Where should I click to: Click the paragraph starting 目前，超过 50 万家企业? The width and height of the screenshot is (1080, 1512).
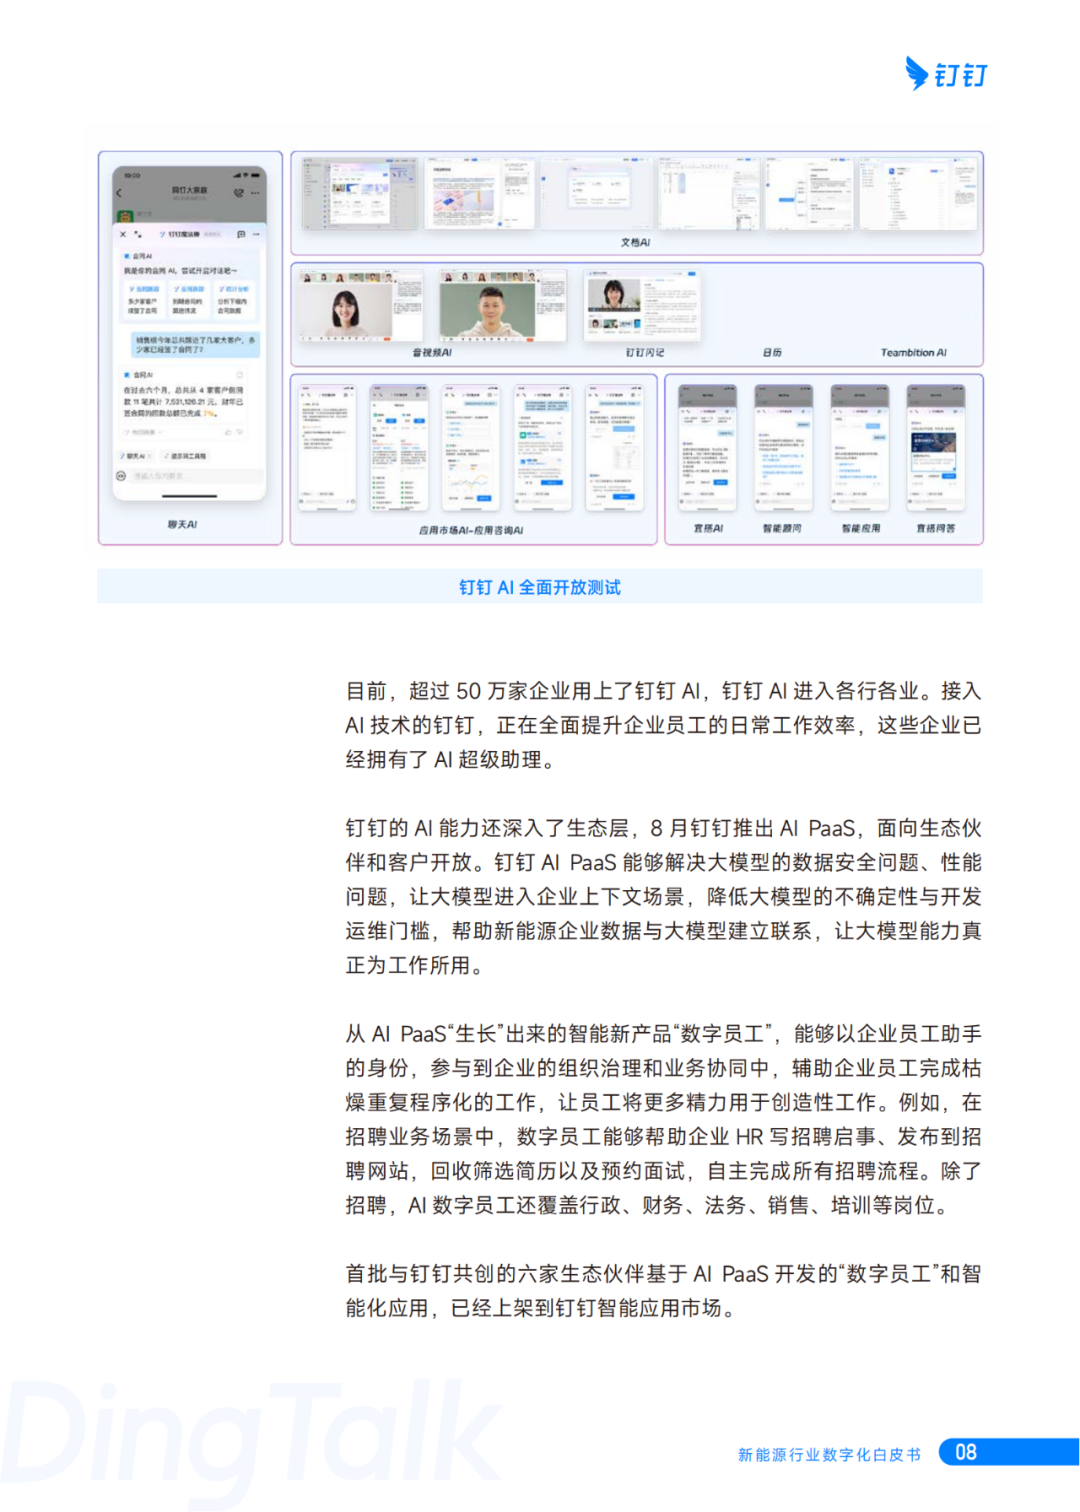click(x=664, y=725)
